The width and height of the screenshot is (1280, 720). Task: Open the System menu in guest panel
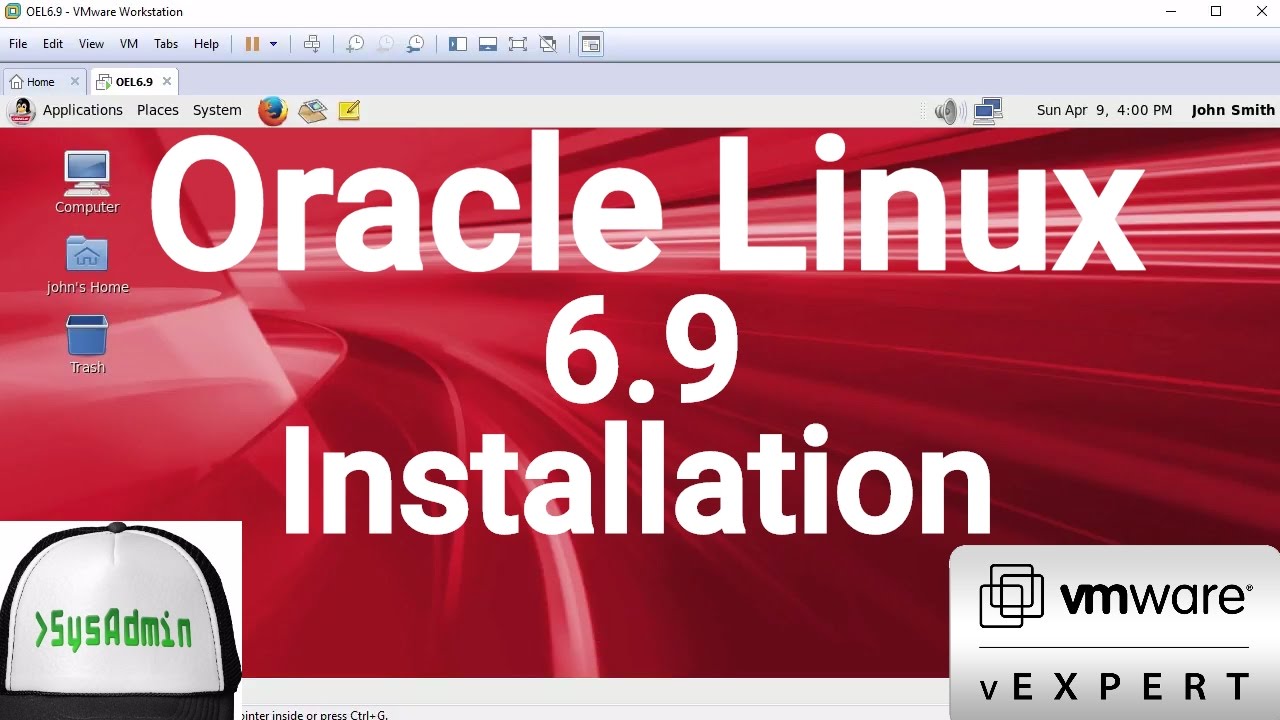pos(217,110)
